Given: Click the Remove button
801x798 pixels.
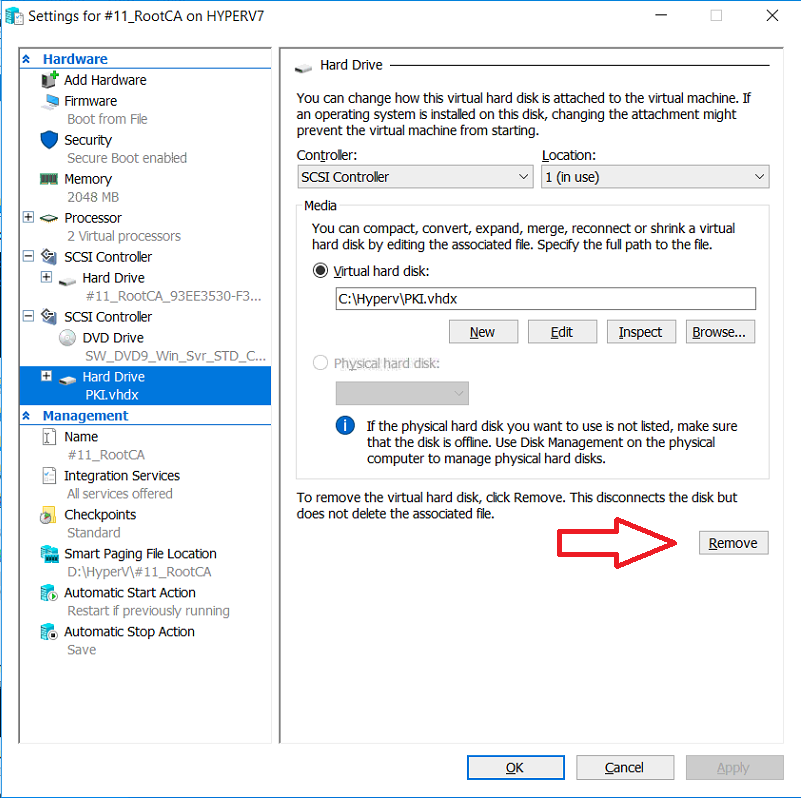Looking at the screenshot, I should click(734, 543).
